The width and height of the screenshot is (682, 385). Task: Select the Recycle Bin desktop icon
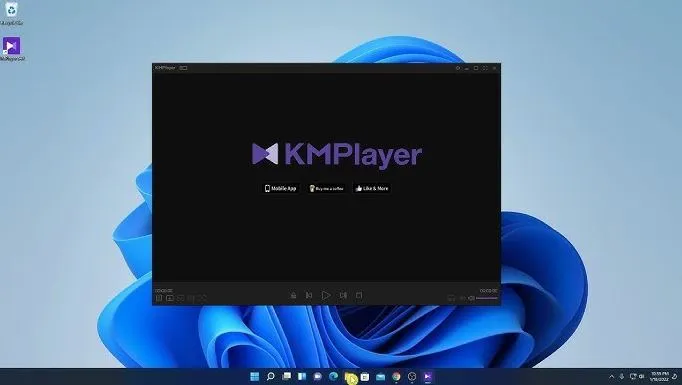(11, 13)
